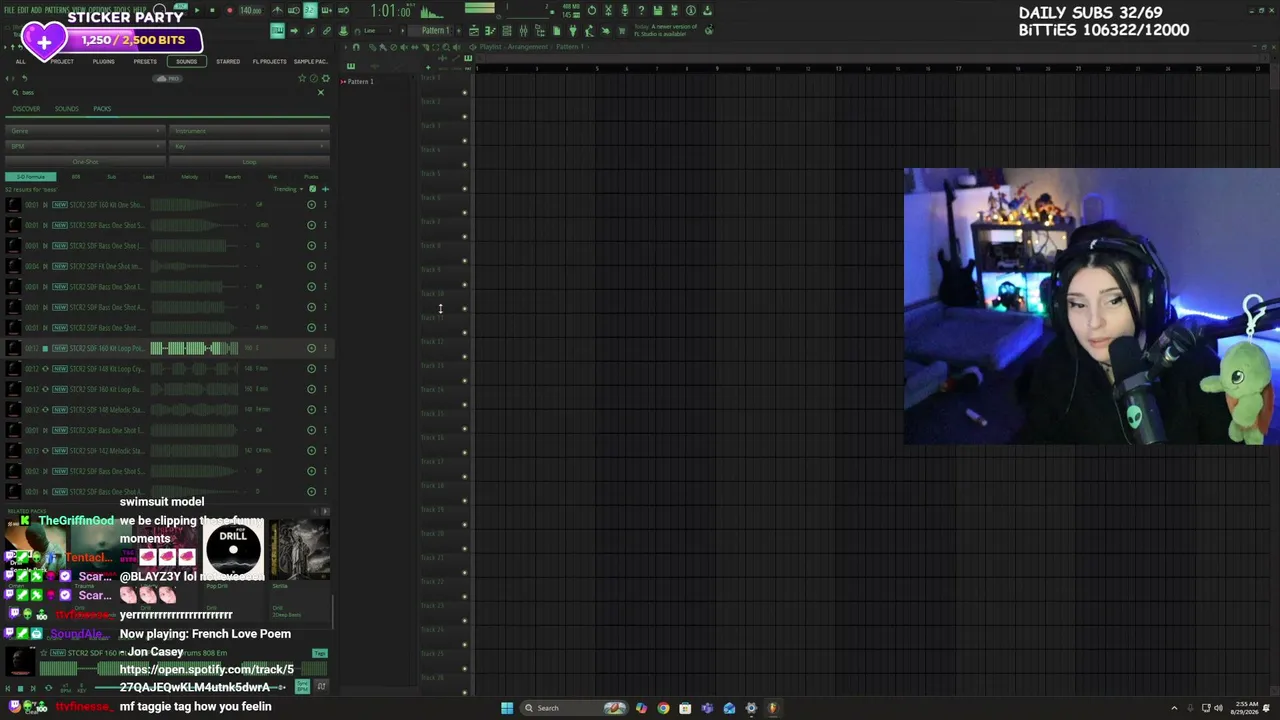
Task: Click the microphone one-click recording icon
Action: click(625, 11)
